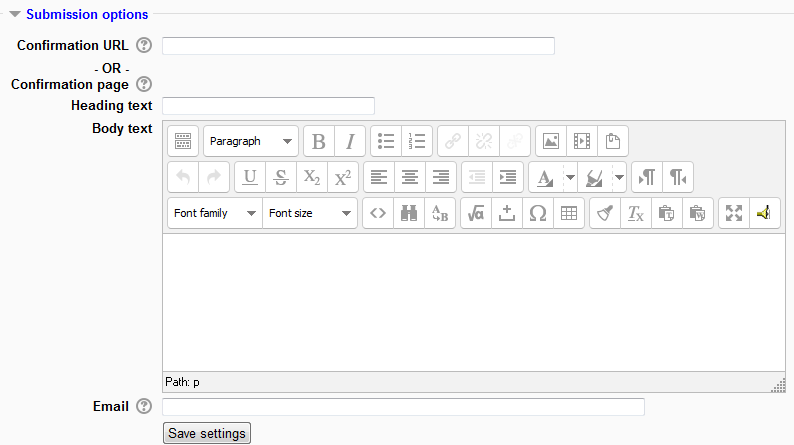
Task: Open the Font size dropdown
Action: pos(310,213)
